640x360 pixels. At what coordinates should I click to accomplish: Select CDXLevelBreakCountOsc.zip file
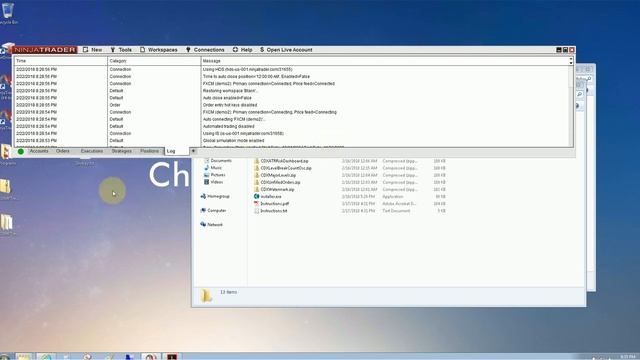pos(283,168)
